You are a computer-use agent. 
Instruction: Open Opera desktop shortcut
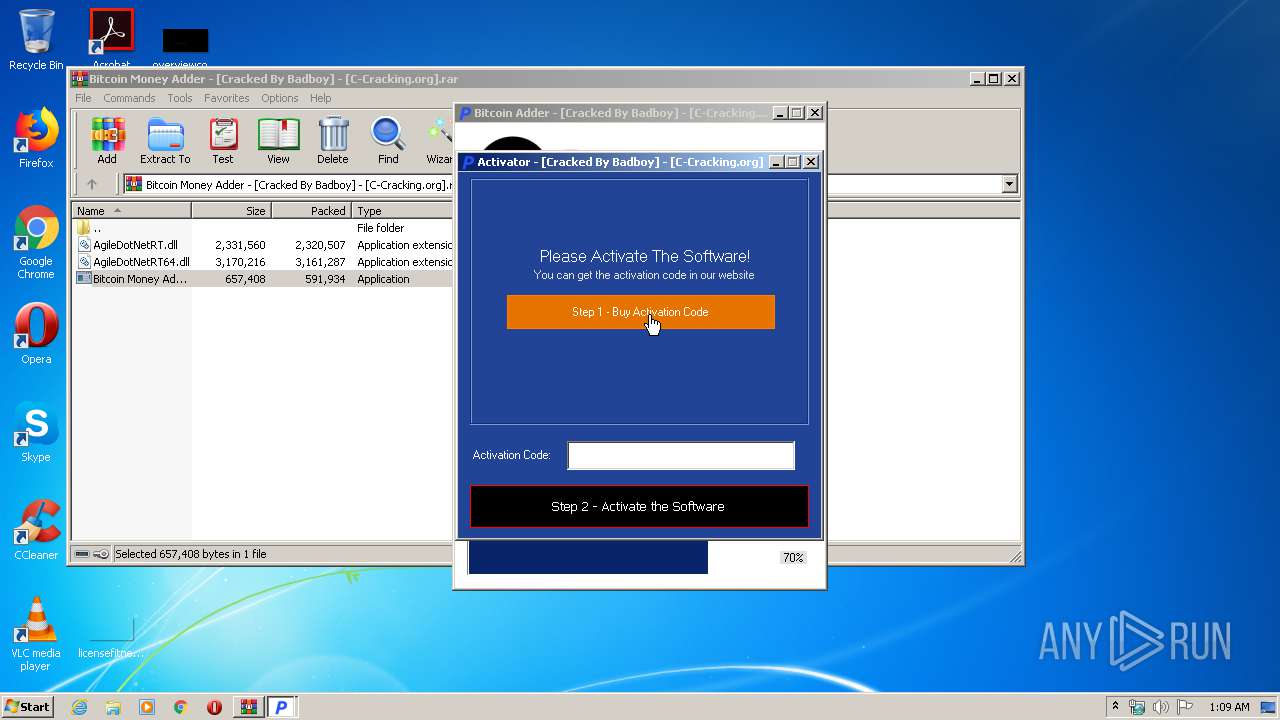point(36,334)
